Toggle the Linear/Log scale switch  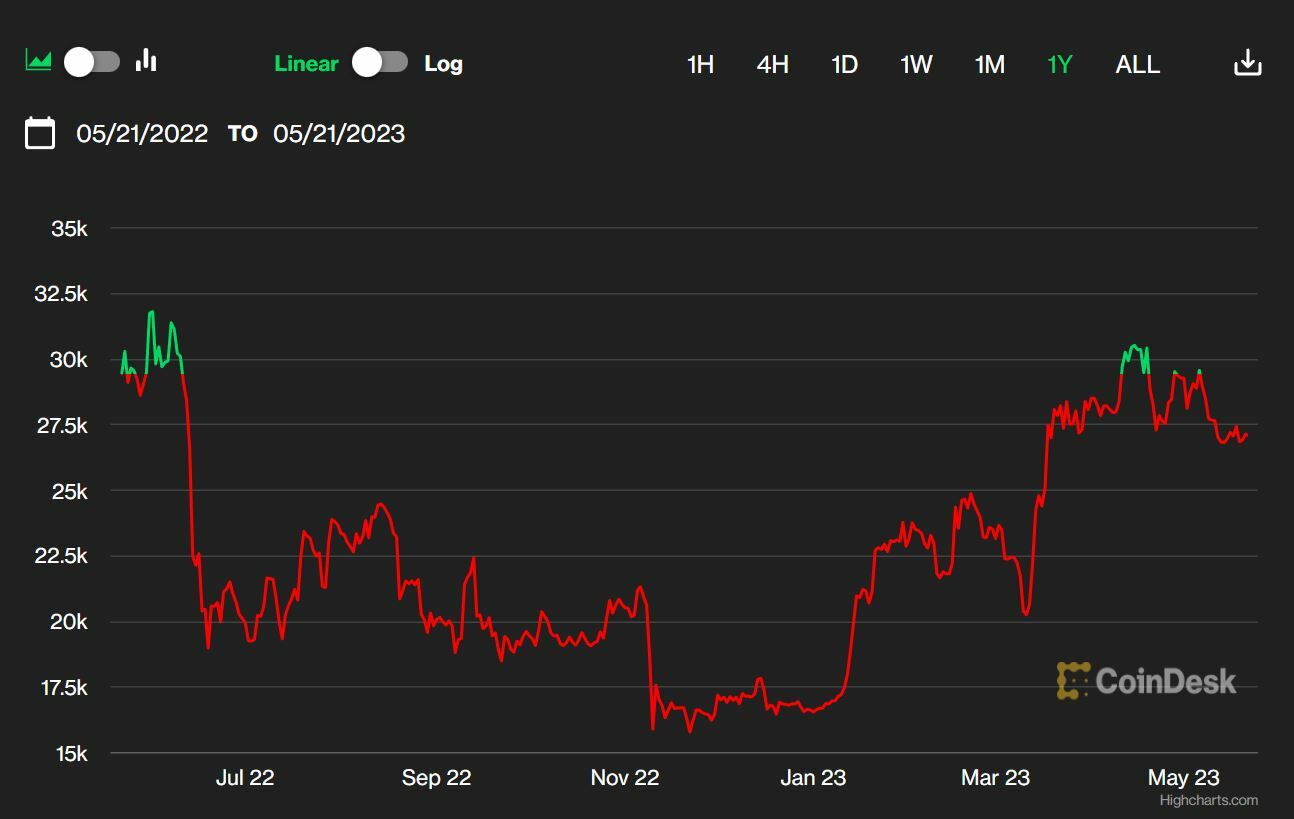[x=380, y=63]
